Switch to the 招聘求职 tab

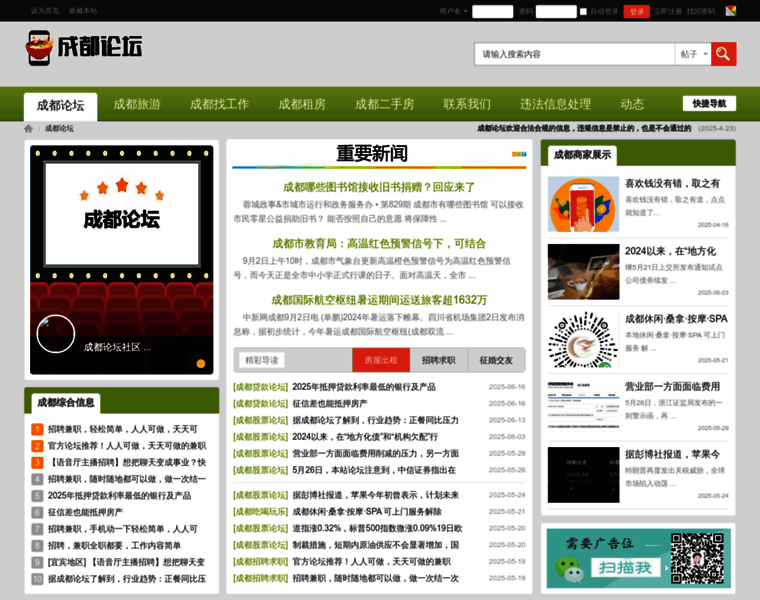pyautogui.click(x=439, y=360)
